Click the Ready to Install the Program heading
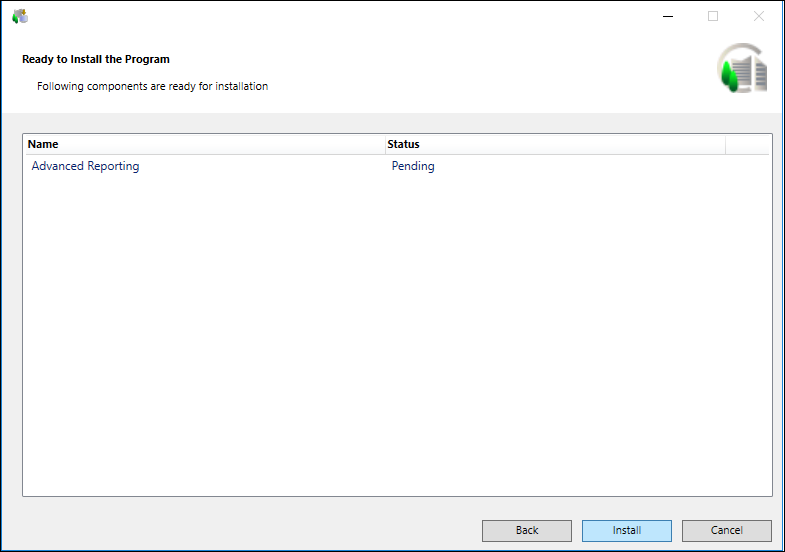Screen dimensions: 785x552 click(x=96, y=59)
